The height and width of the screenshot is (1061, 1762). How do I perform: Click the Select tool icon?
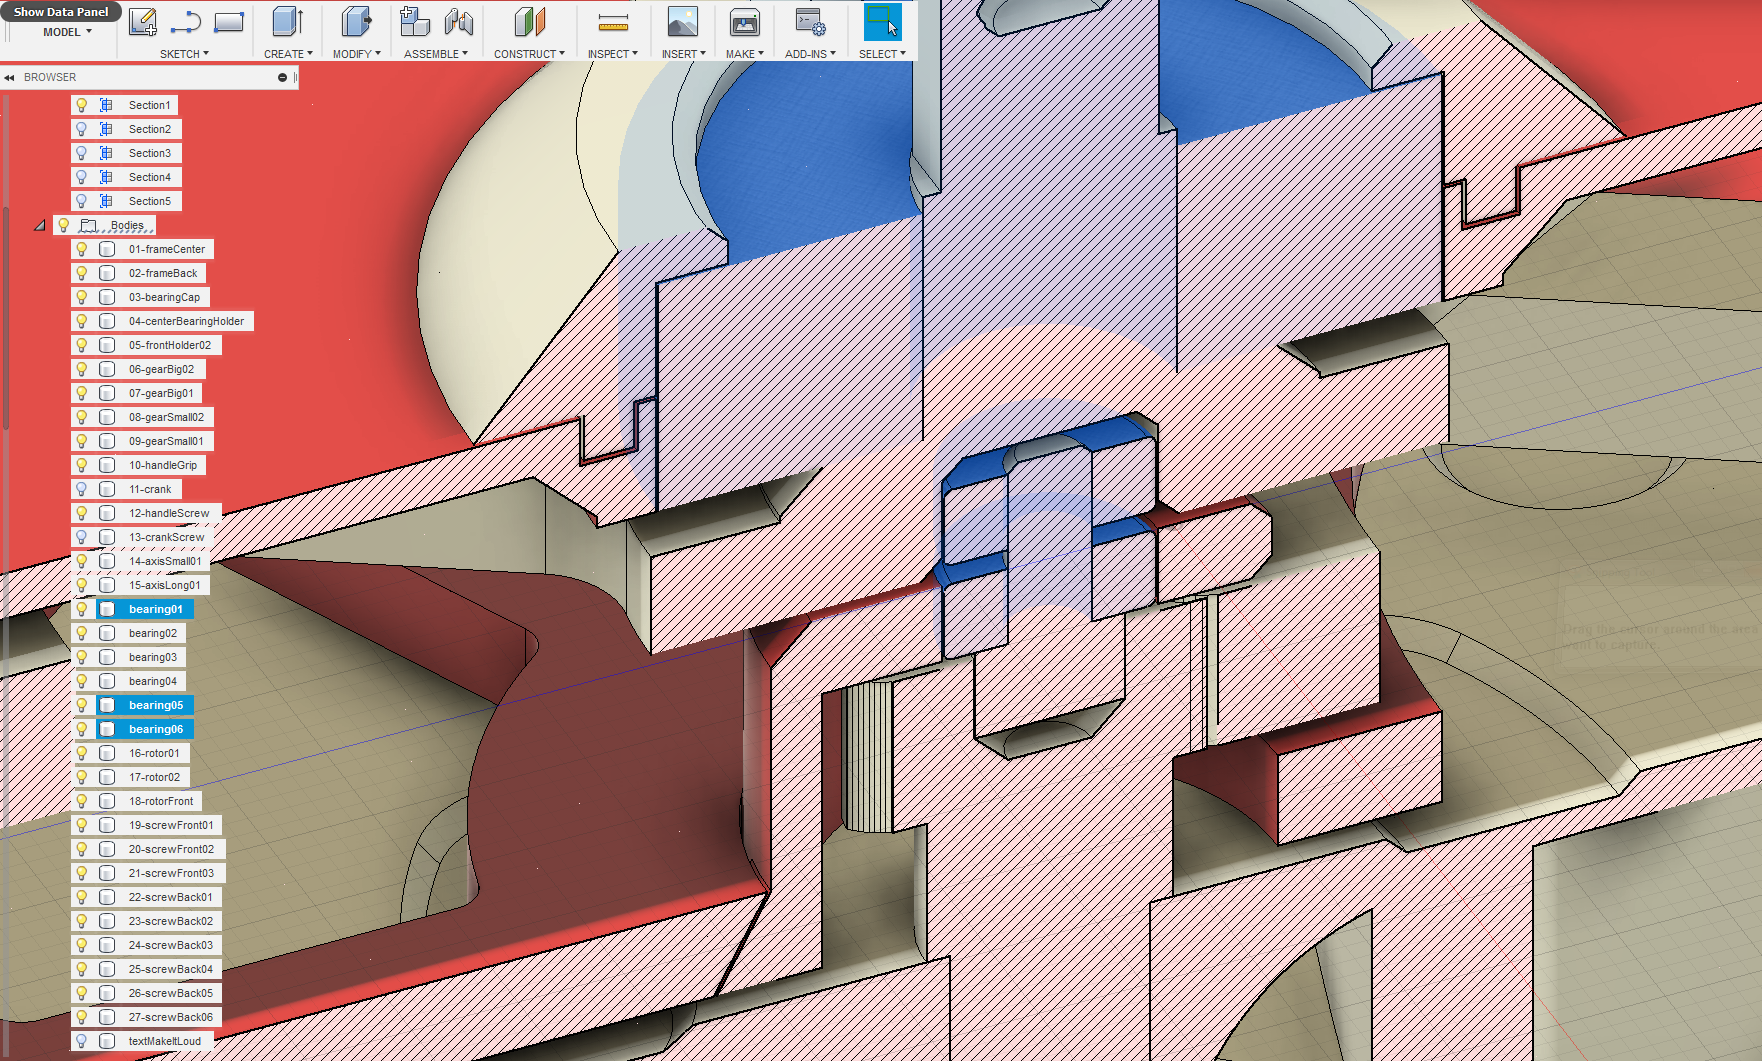coord(882,22)
